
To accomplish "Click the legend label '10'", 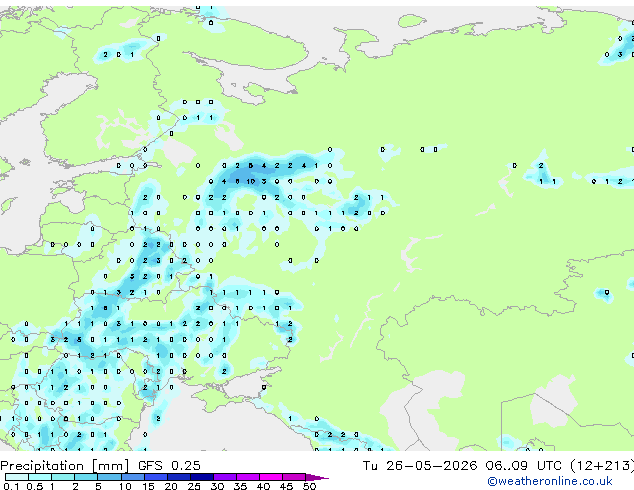I will (125, 486).
